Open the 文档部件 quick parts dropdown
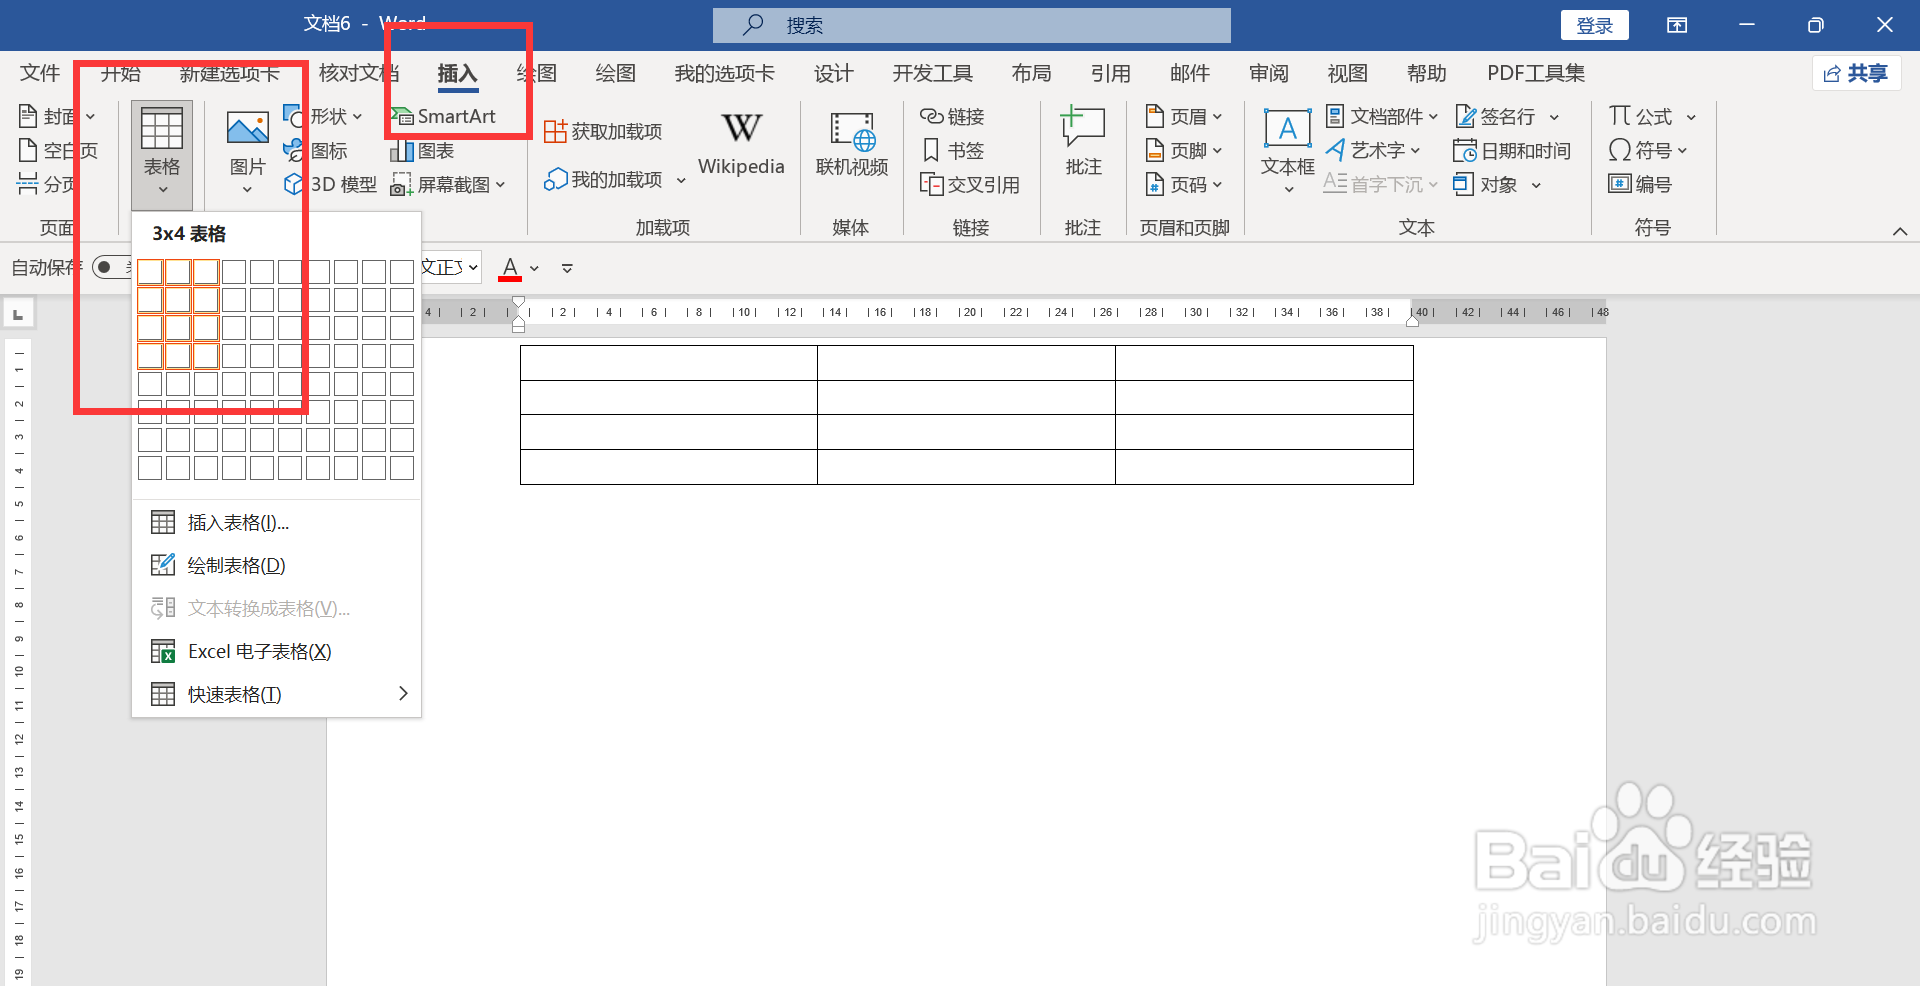 point(1381,117)
